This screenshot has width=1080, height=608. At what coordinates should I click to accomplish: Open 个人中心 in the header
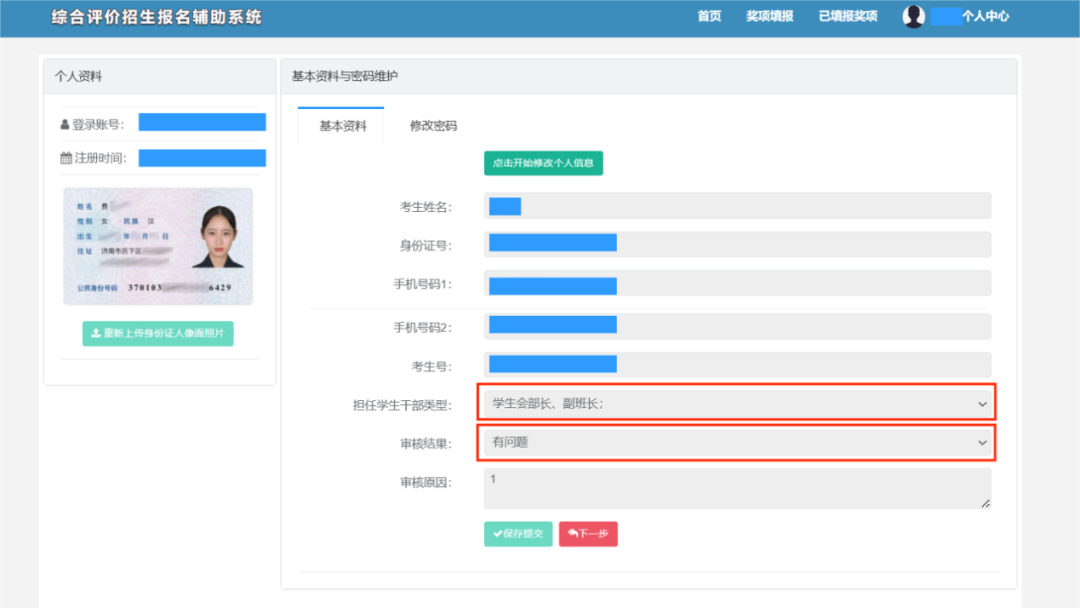pos(984,16)
